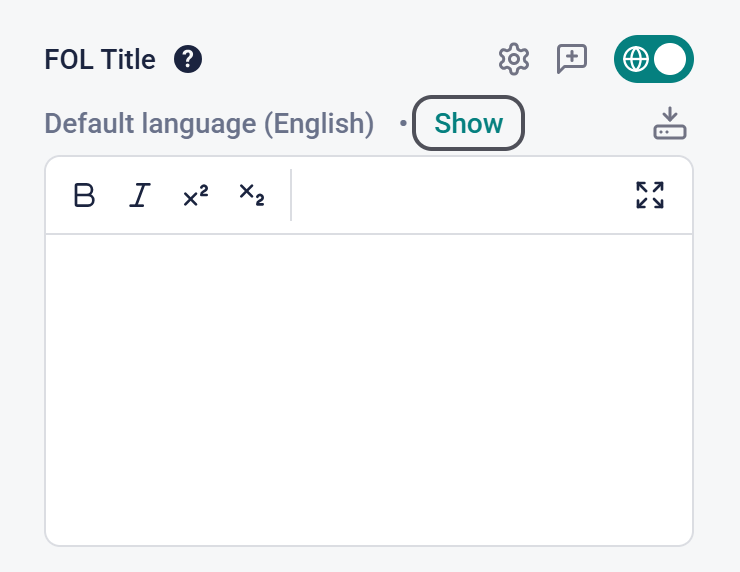
Task: Enable superscript formatting
Action: click(196, 195)
